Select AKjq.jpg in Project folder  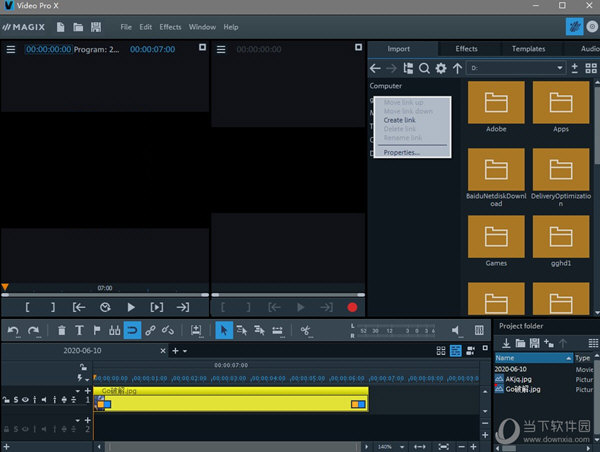tap(518, 379)
